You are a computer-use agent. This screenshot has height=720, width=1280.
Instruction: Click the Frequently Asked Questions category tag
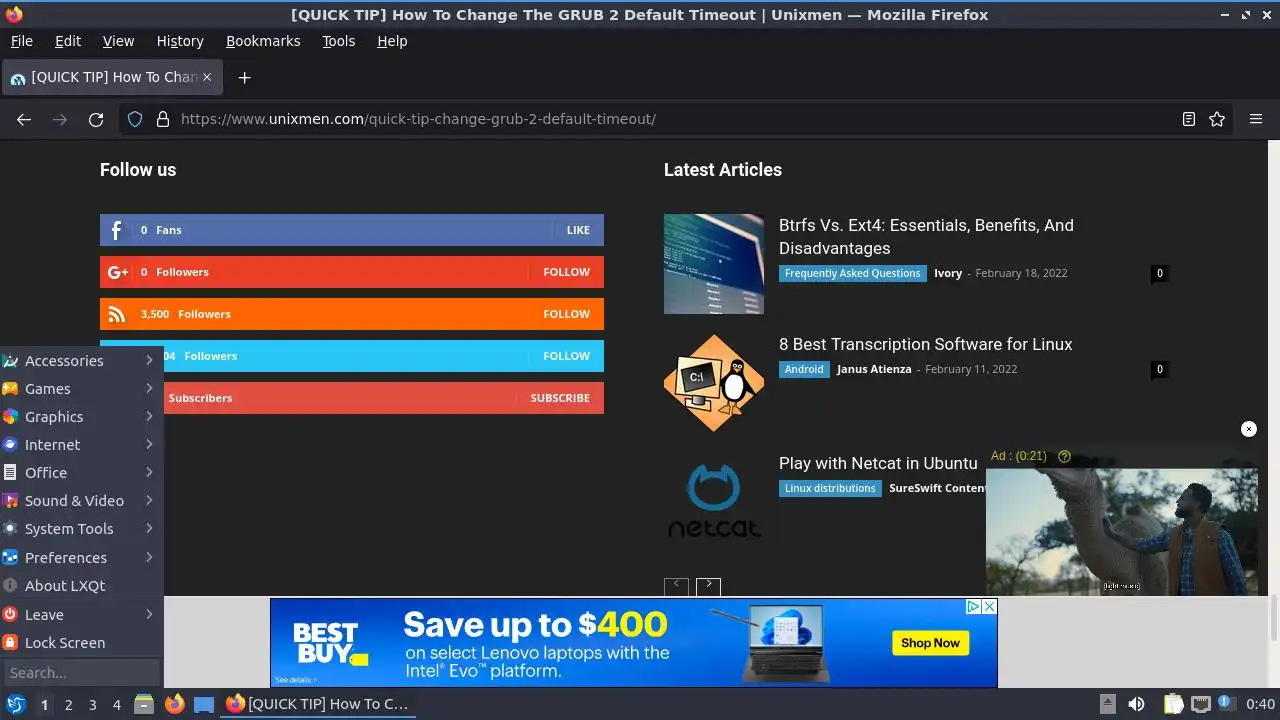(x=852, y=273)
